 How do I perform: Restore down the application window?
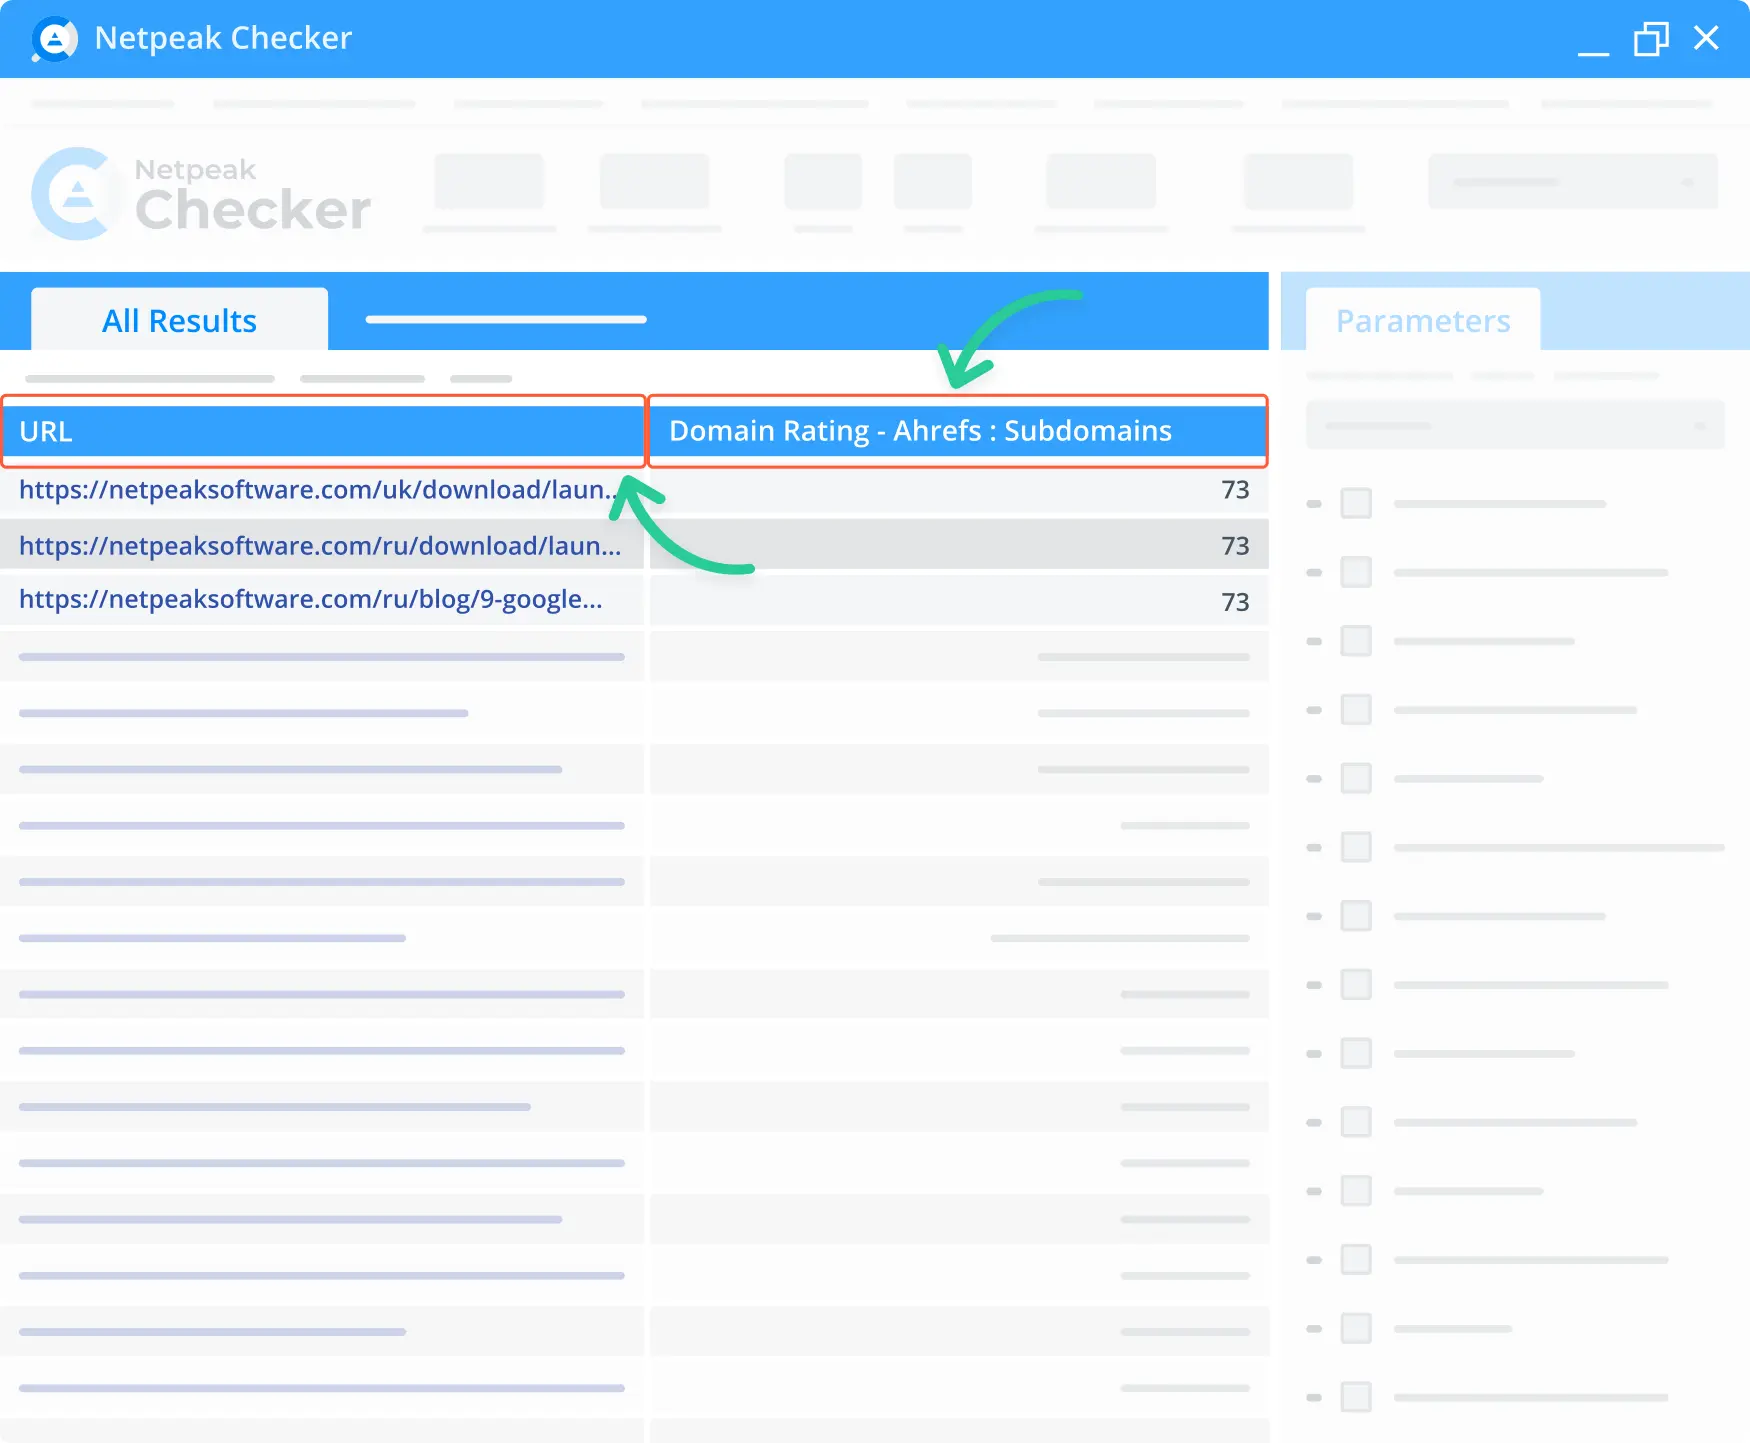(1651, 40)
